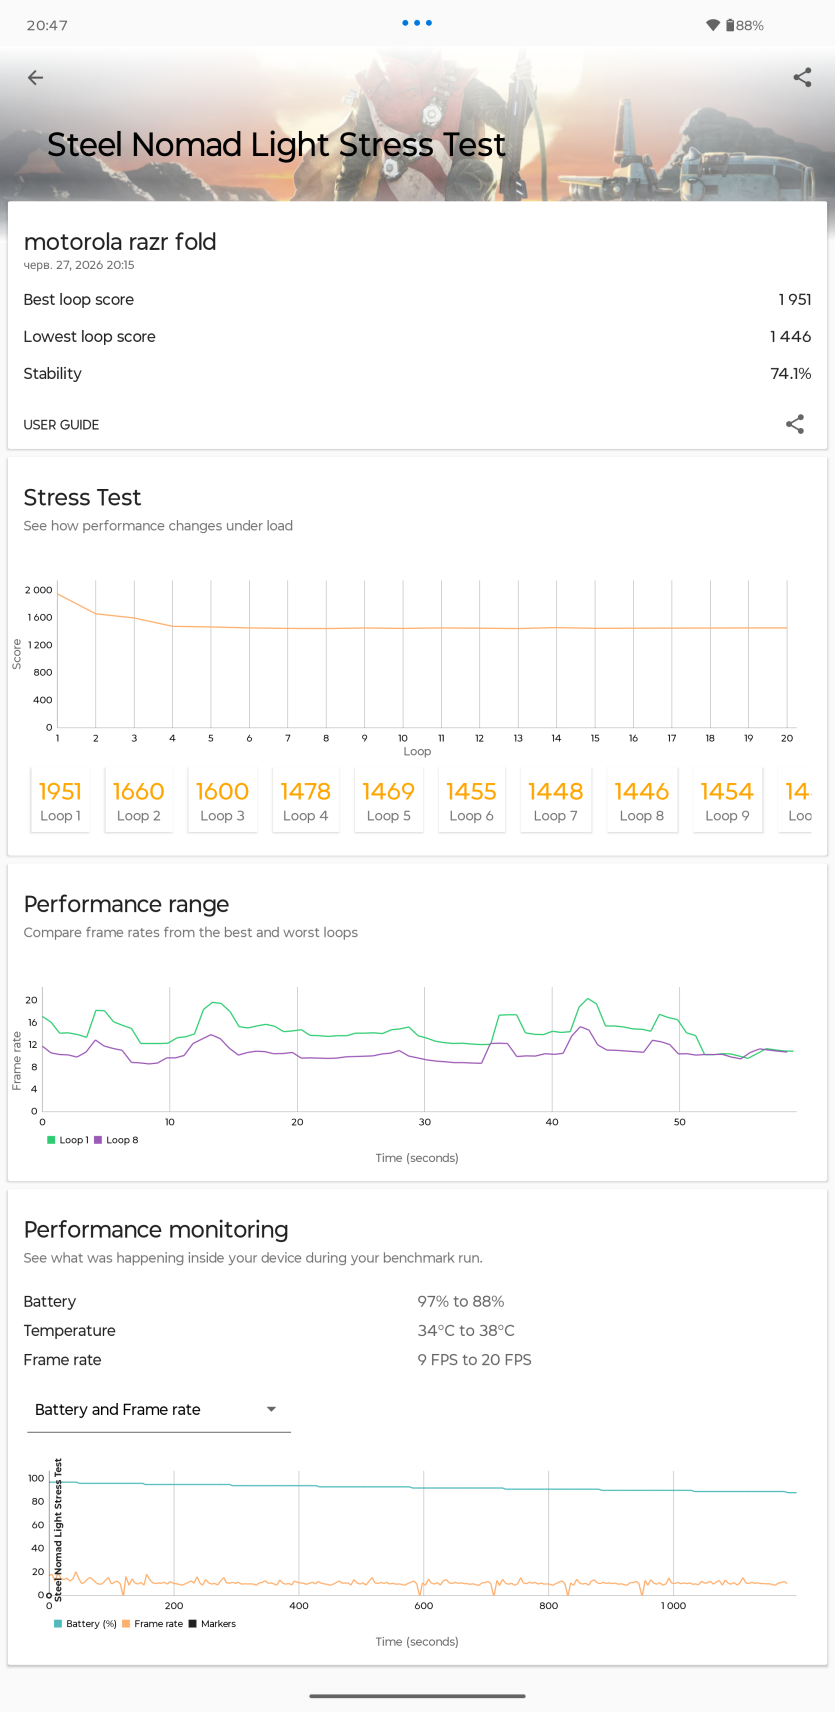This screenshot has height=1712, width=835.
Task: Toggle Battery (%) legend series
Action: coord(85,1624)
